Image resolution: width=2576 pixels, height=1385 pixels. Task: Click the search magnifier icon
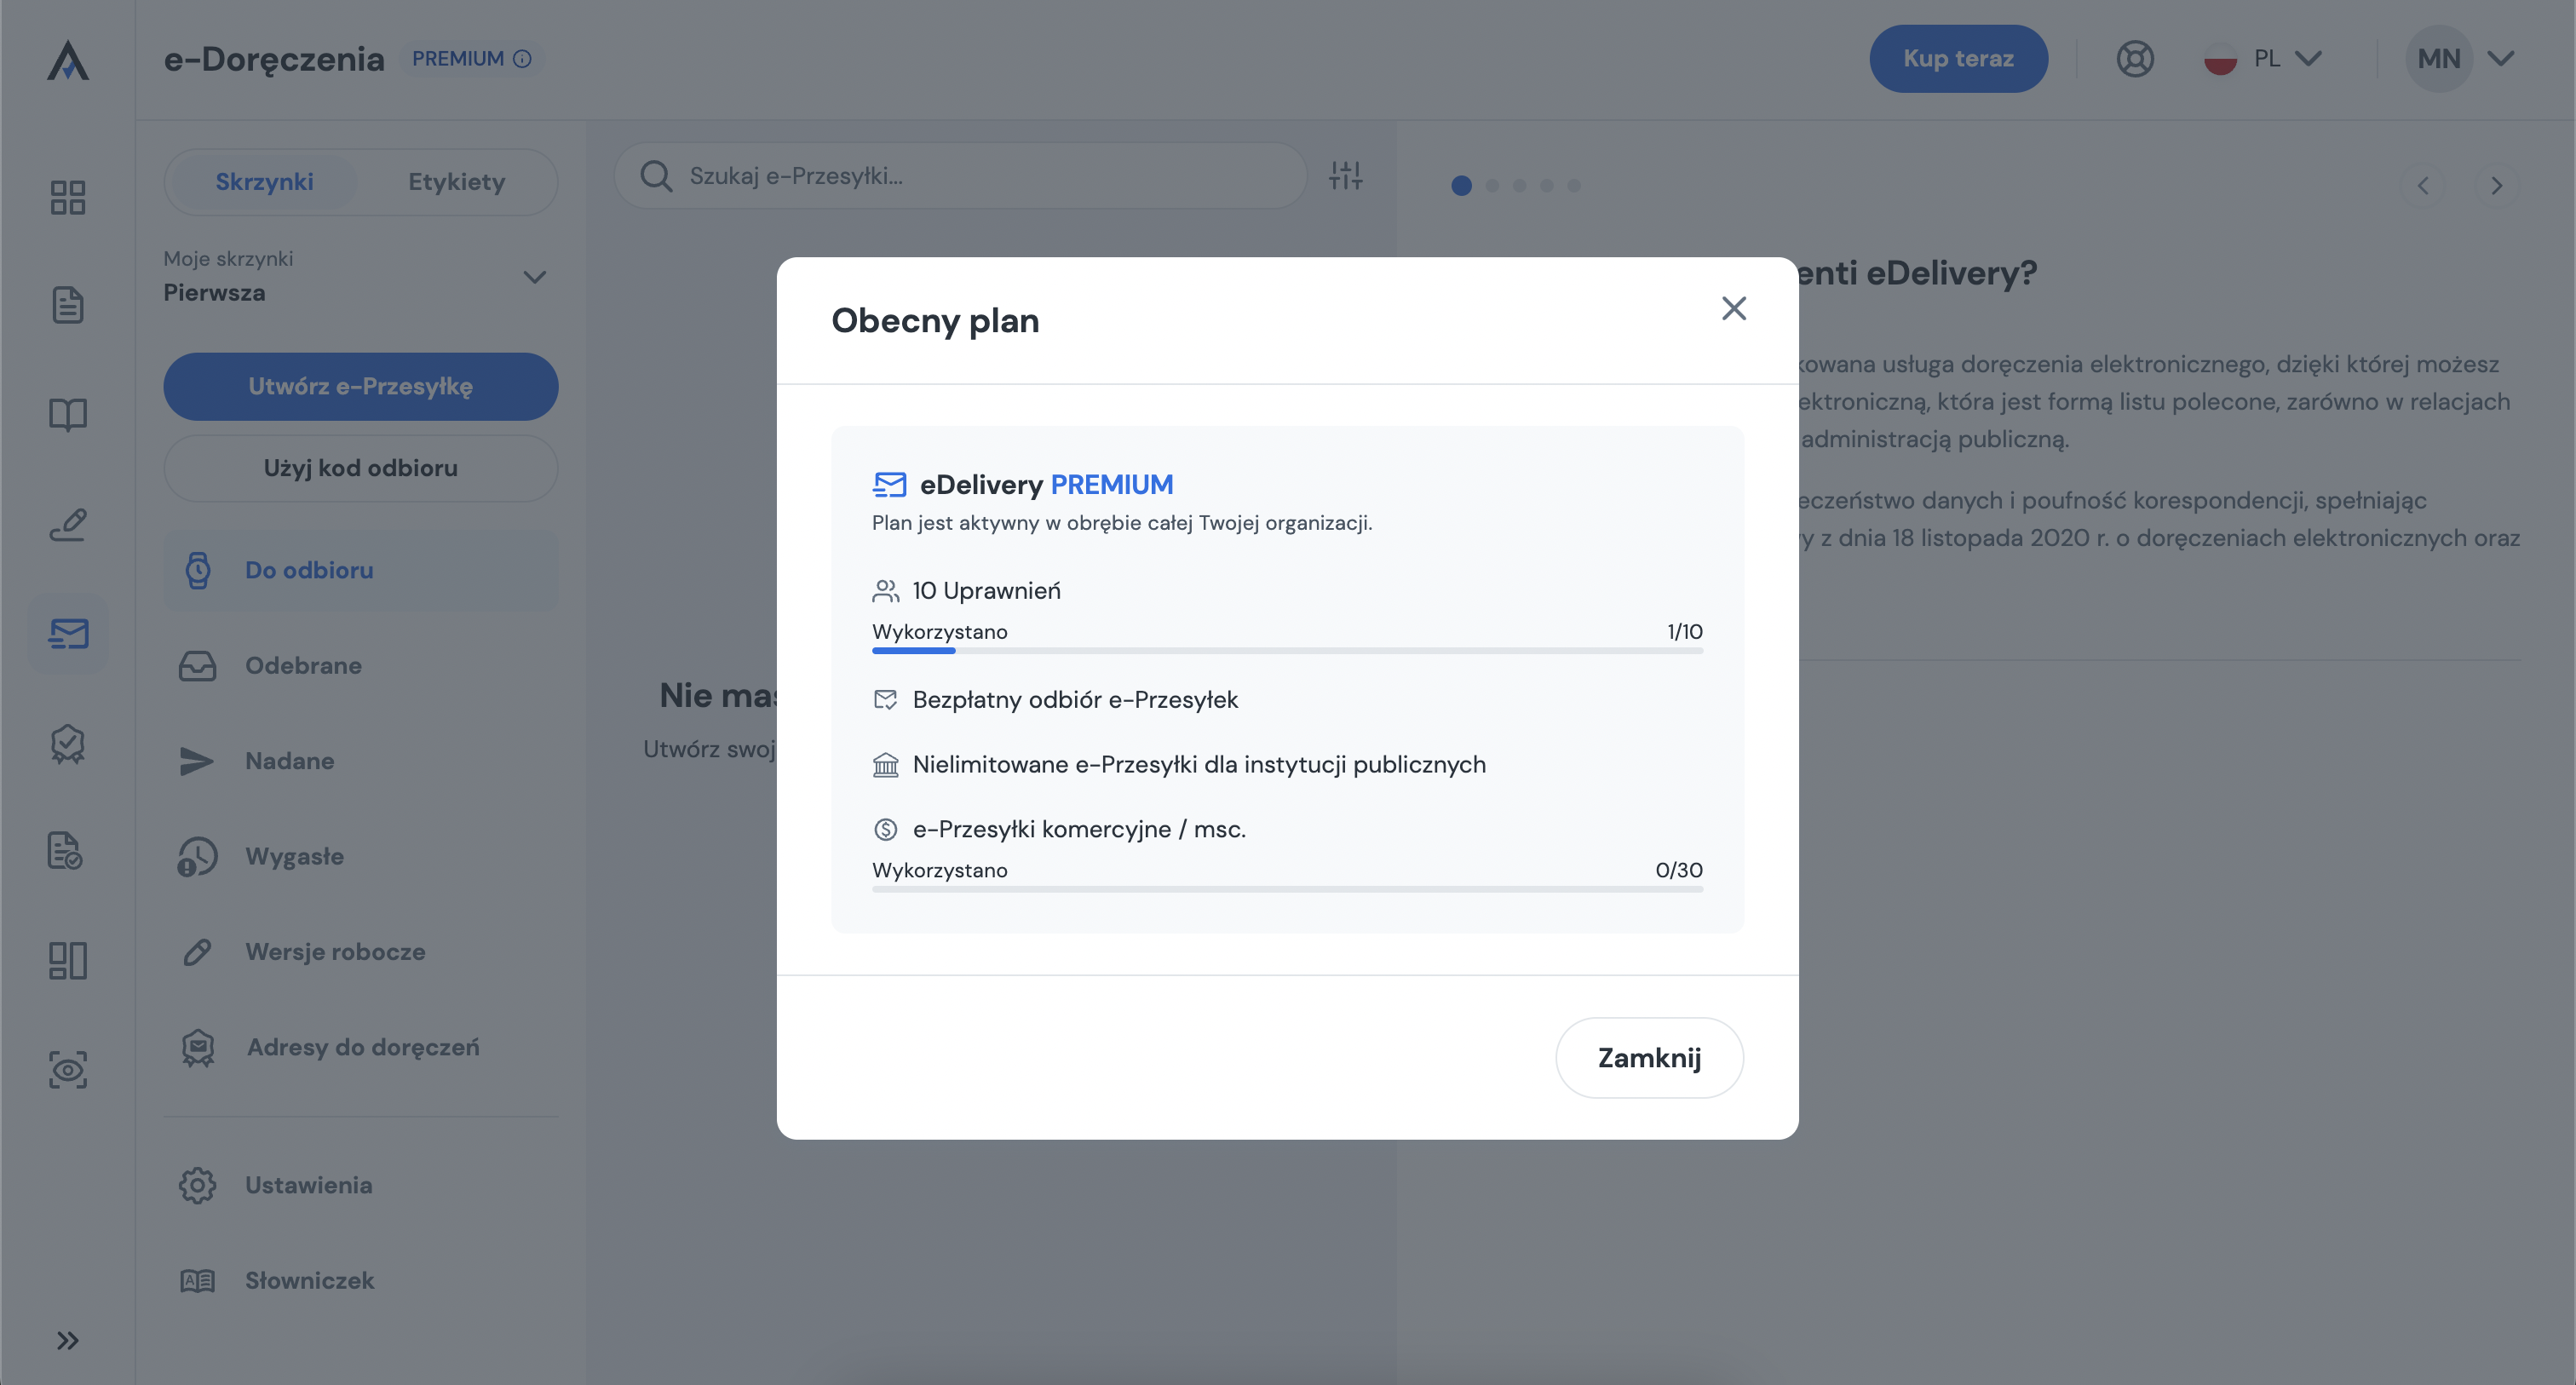656,176
